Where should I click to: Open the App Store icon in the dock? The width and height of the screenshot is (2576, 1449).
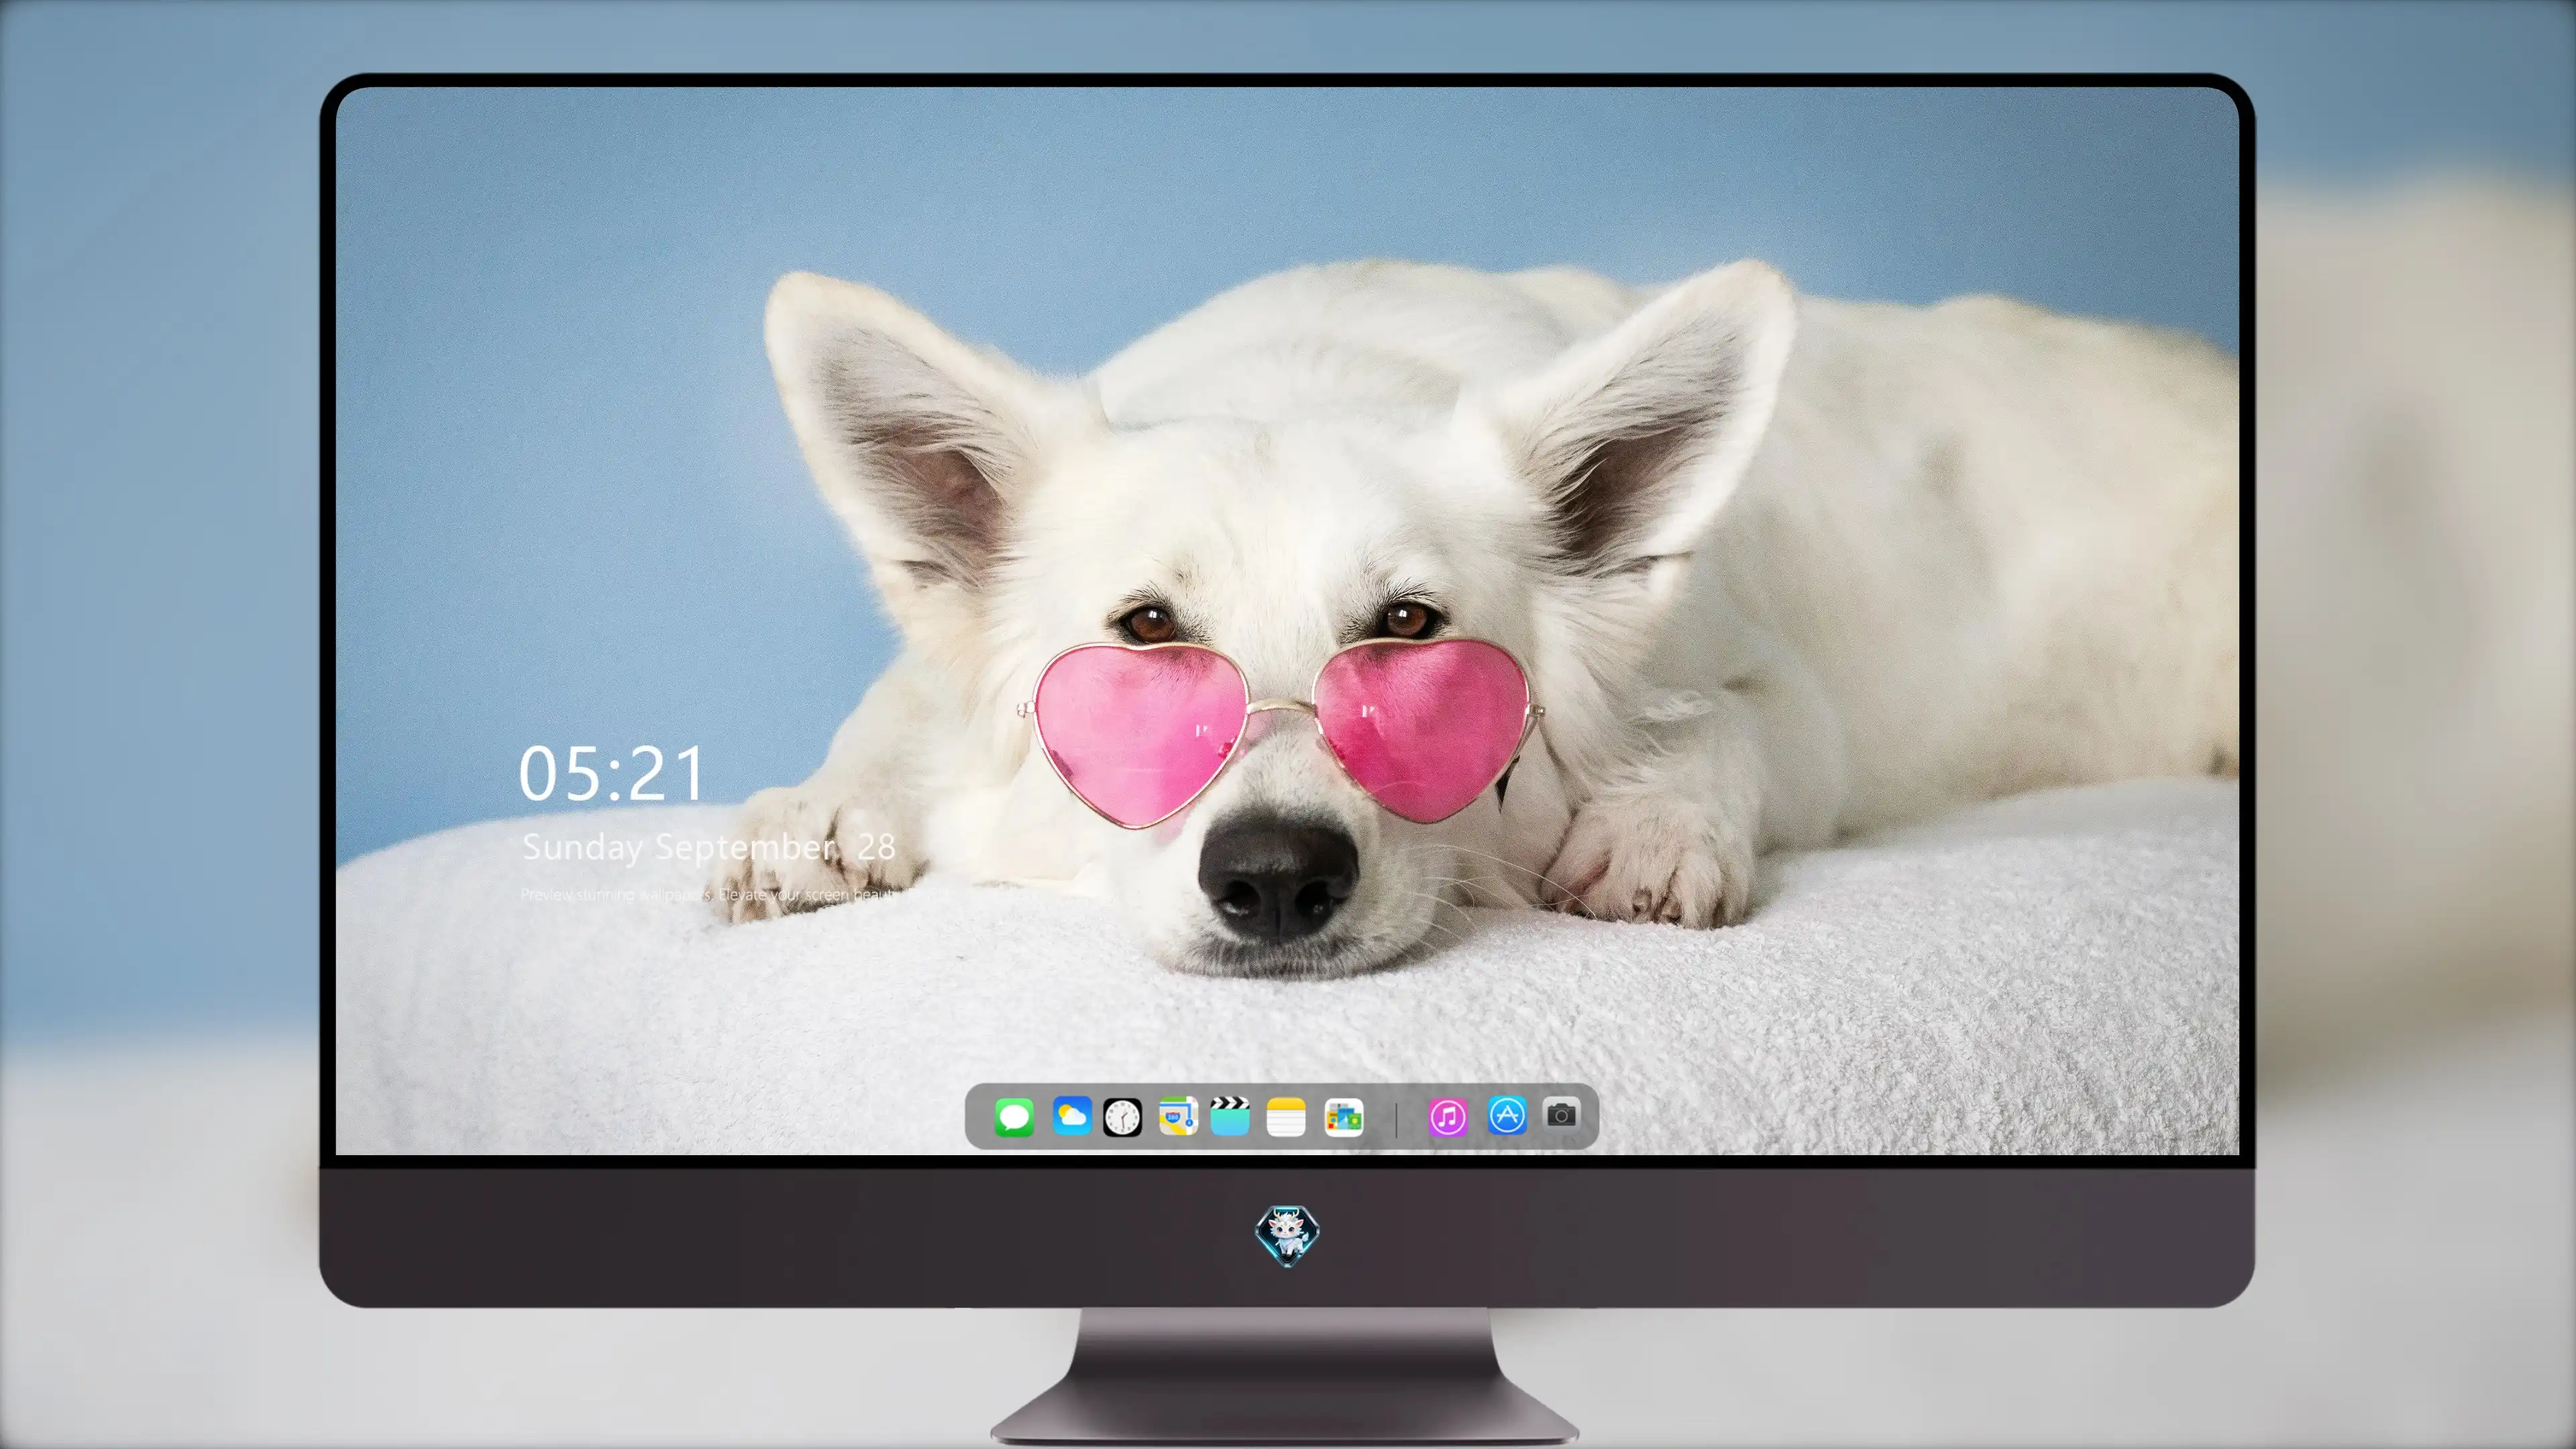(1507, 1115)
